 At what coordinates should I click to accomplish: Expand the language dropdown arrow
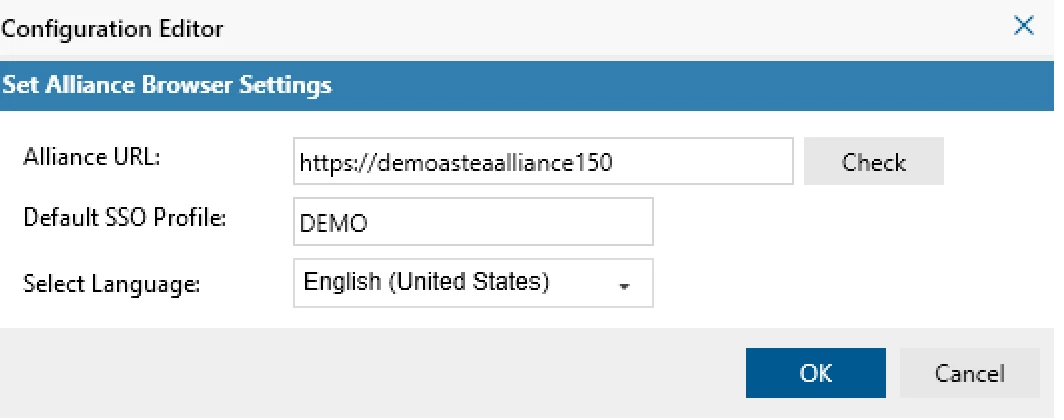tap(625, 285)
